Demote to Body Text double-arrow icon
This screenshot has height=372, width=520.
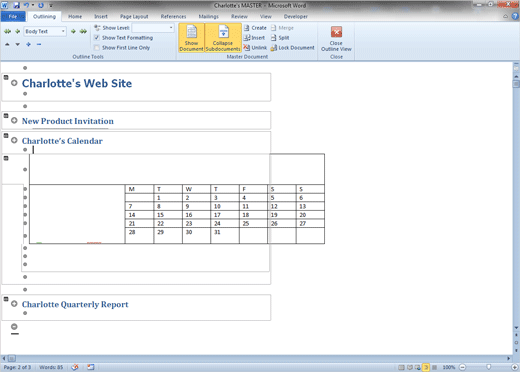83,31
